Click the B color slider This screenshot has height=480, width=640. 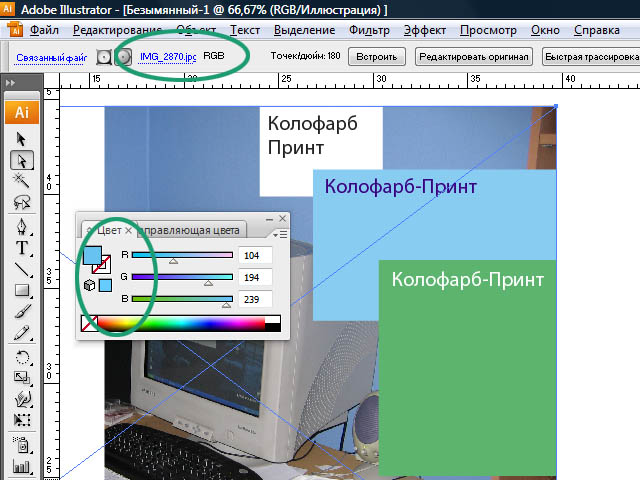pyautogui.click(x=182, y=299)
